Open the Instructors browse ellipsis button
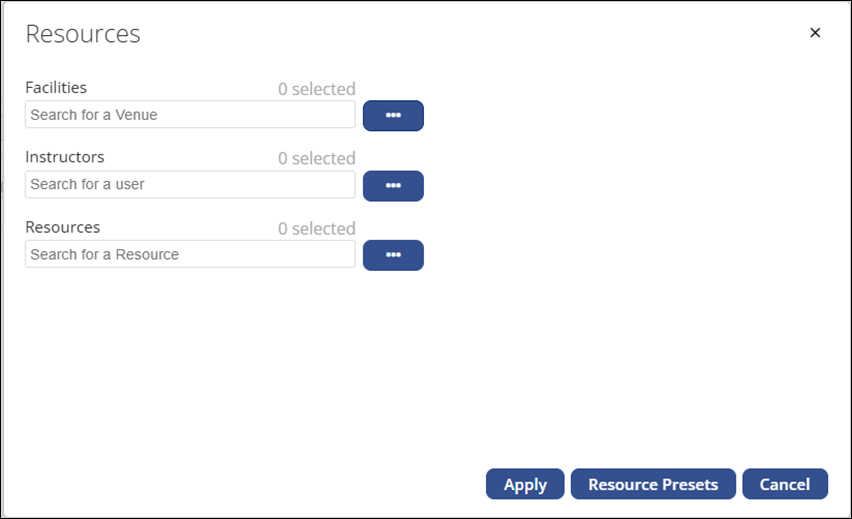 393,186
